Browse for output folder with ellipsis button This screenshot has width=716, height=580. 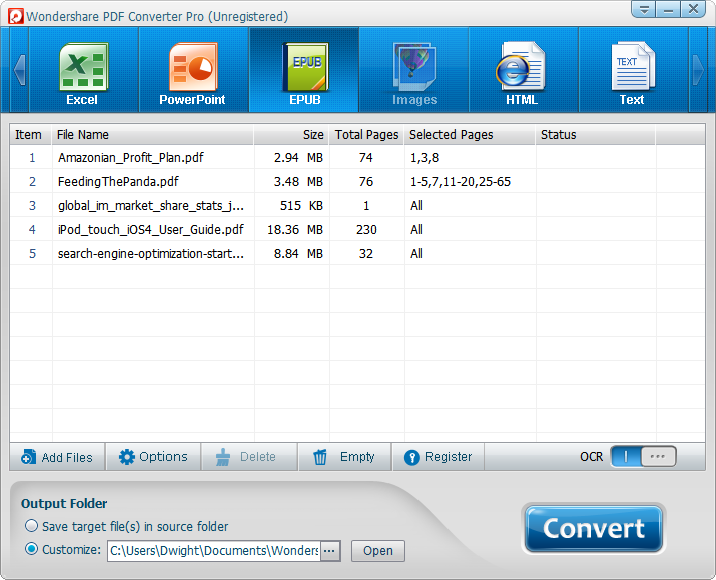330,551
